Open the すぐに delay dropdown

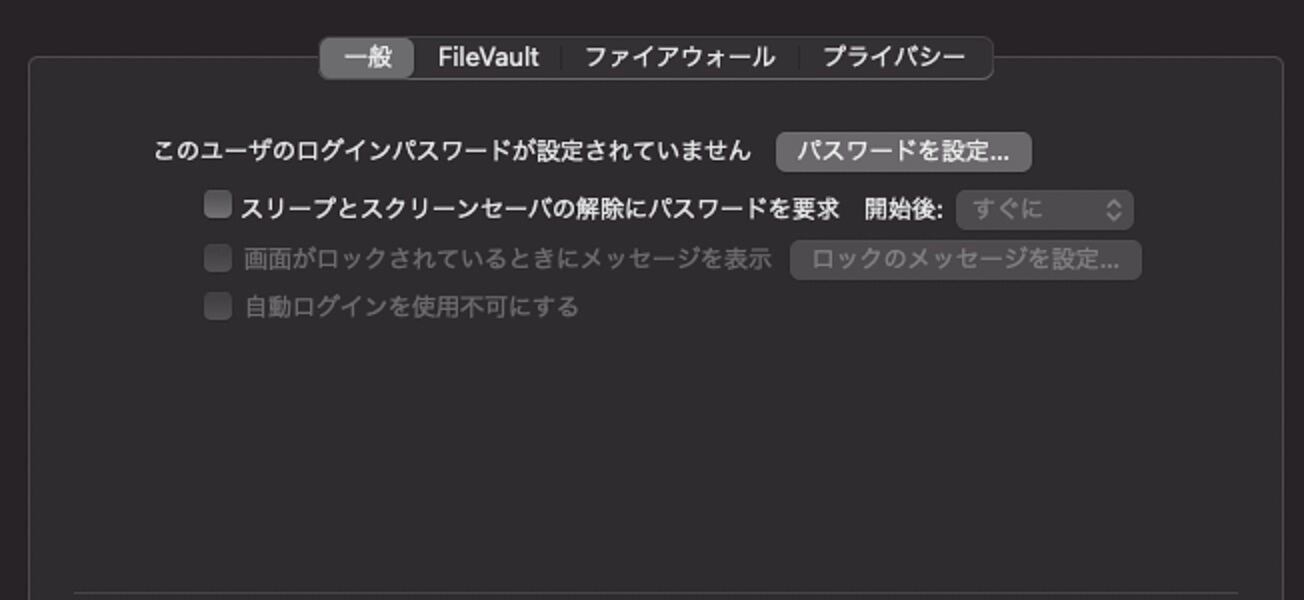tap(1045, 210)
